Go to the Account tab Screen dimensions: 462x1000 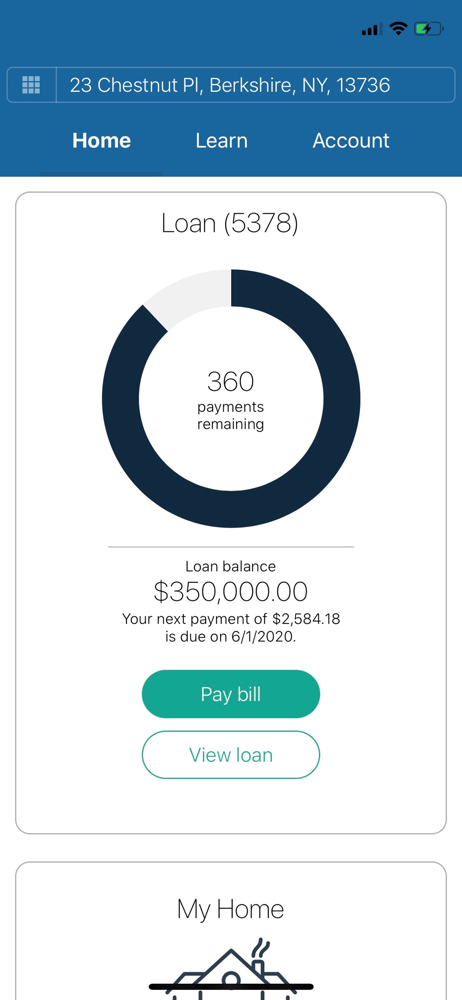(351, 141)
